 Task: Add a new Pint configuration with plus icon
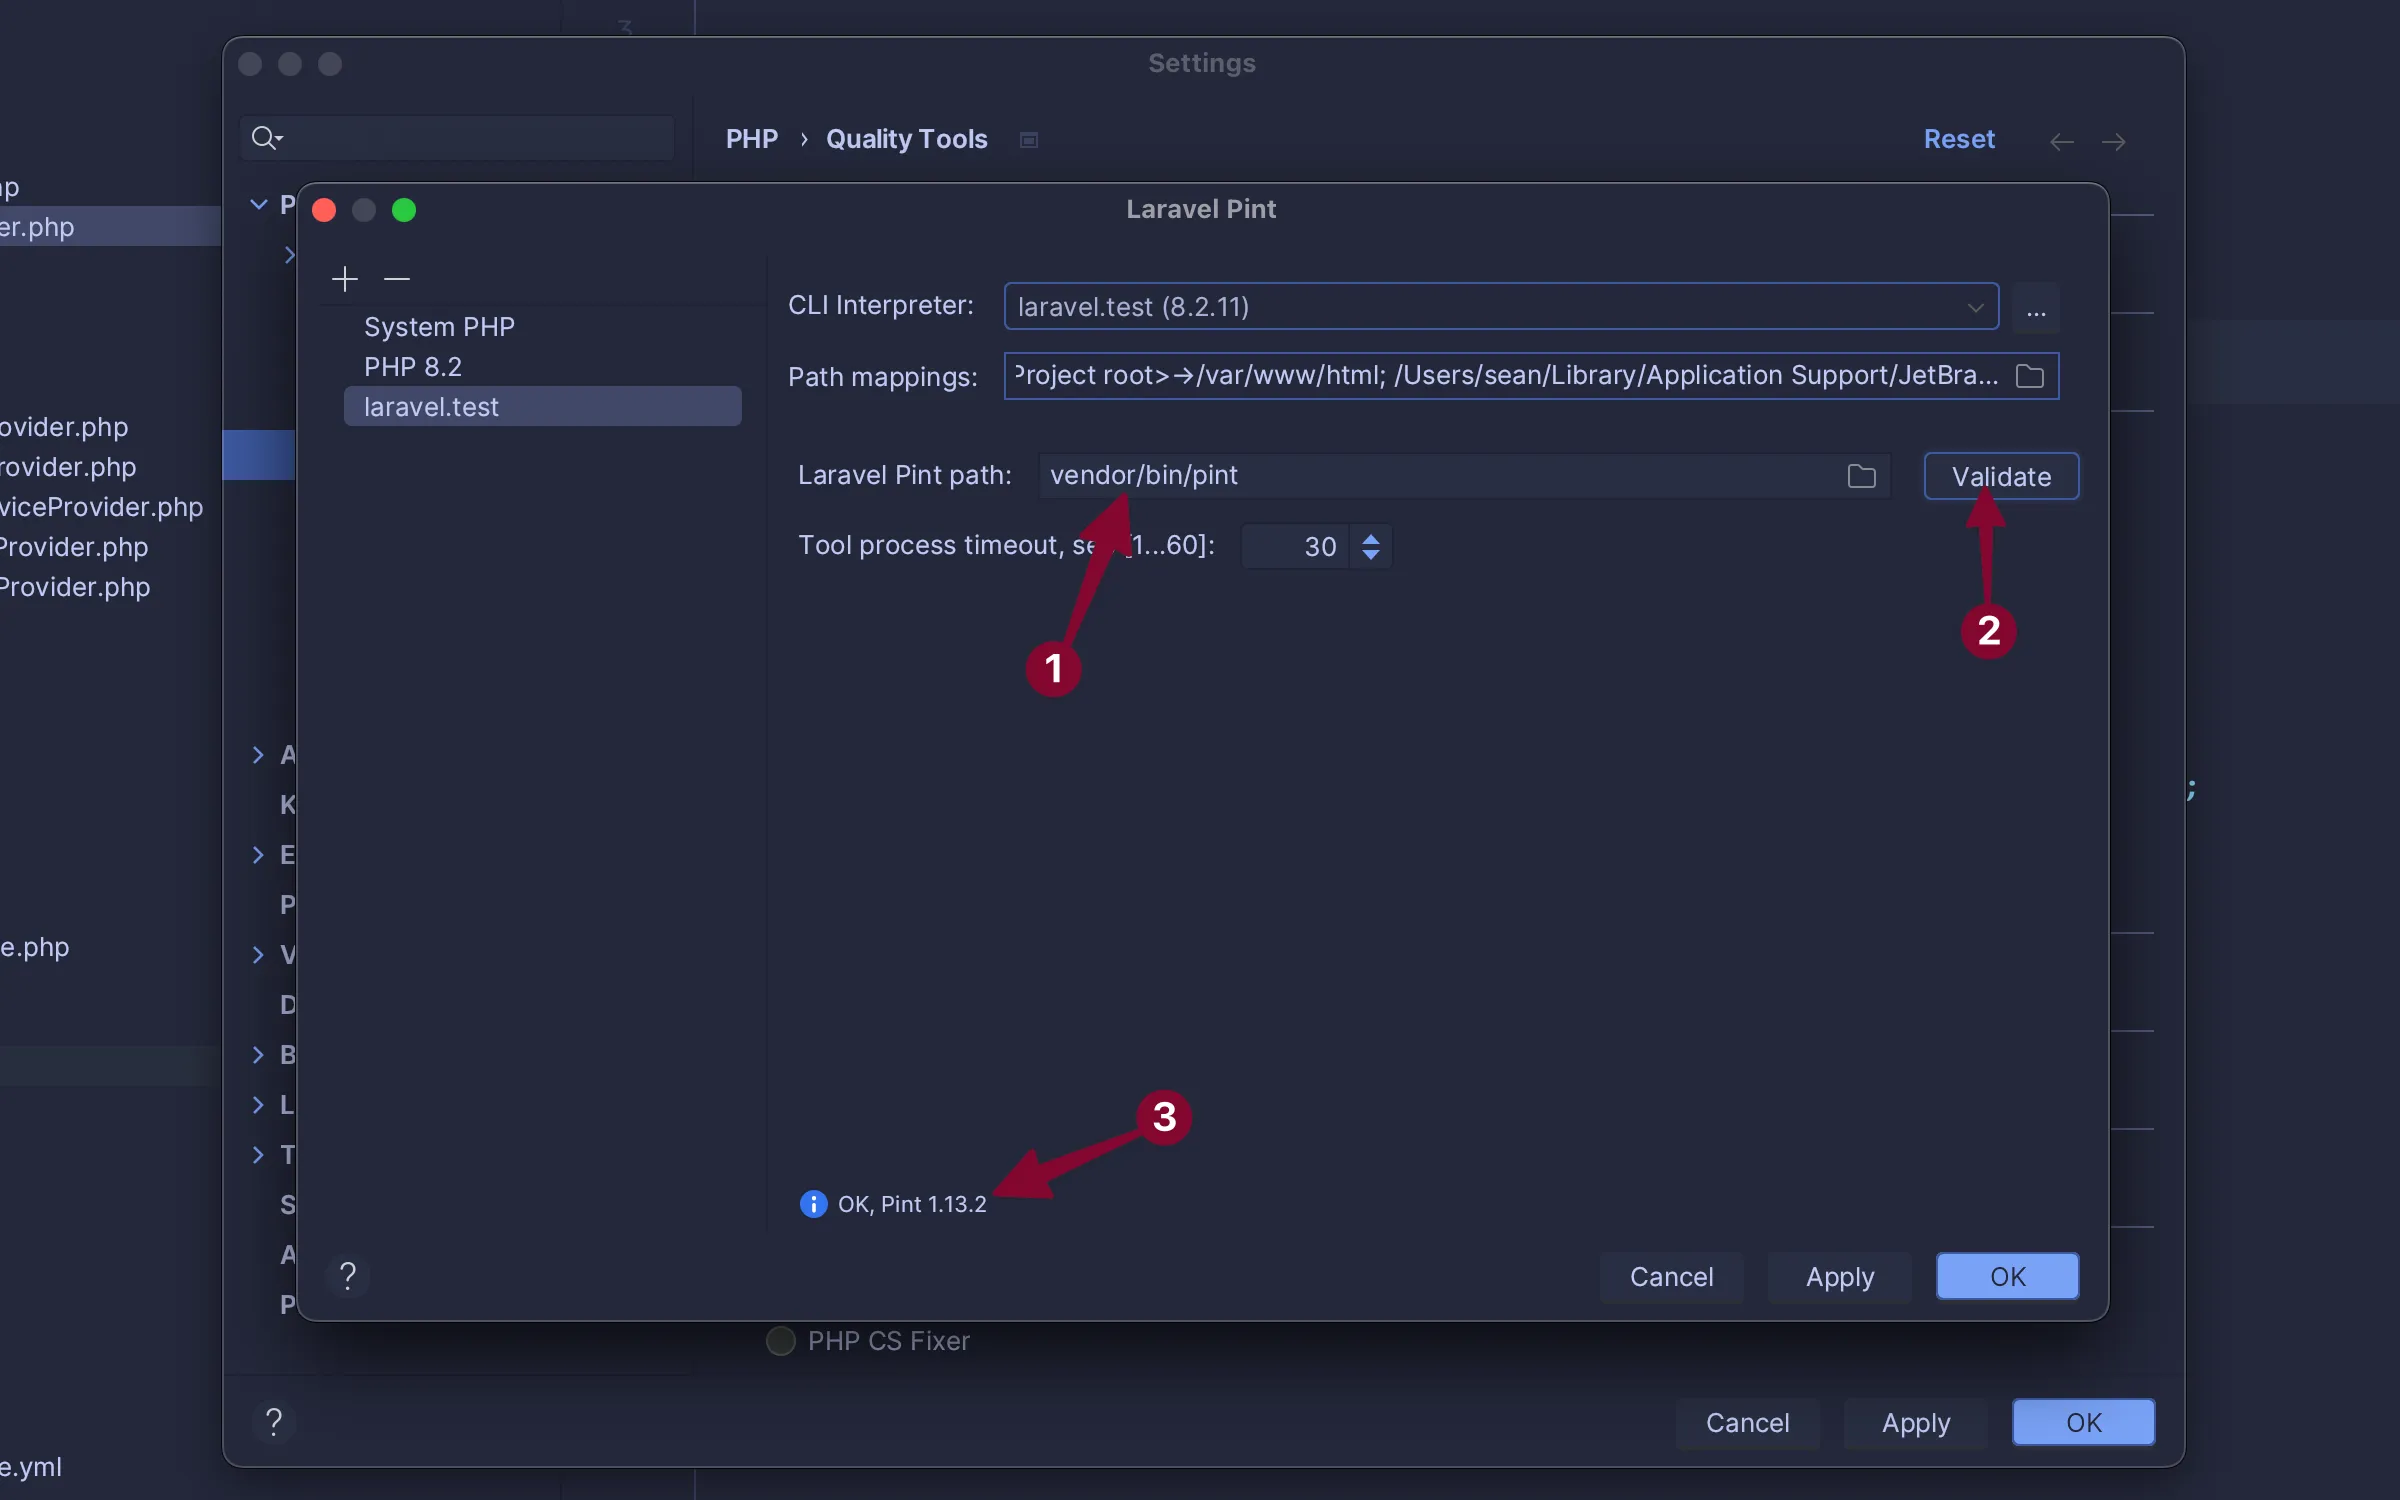[x=345, y=279]
